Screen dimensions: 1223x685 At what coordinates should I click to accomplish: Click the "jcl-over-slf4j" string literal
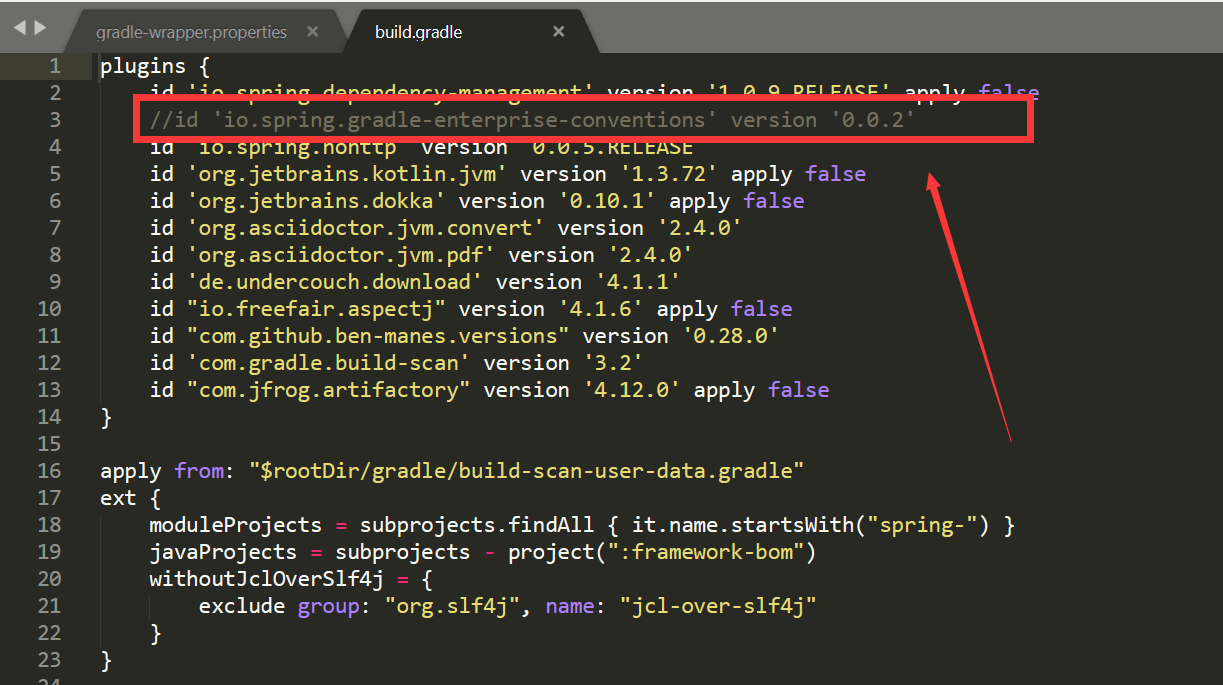point(718,606)
